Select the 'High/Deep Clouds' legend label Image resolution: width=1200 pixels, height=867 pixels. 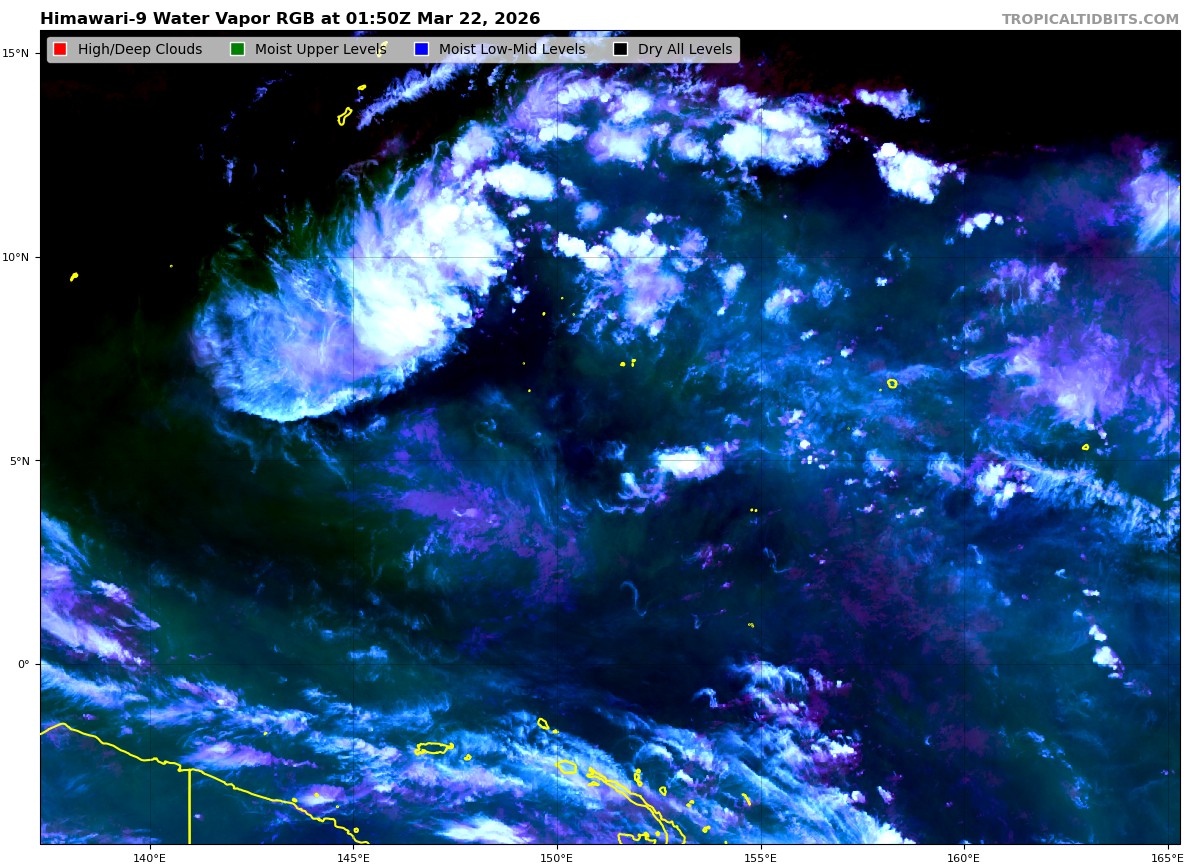(140, 50)
